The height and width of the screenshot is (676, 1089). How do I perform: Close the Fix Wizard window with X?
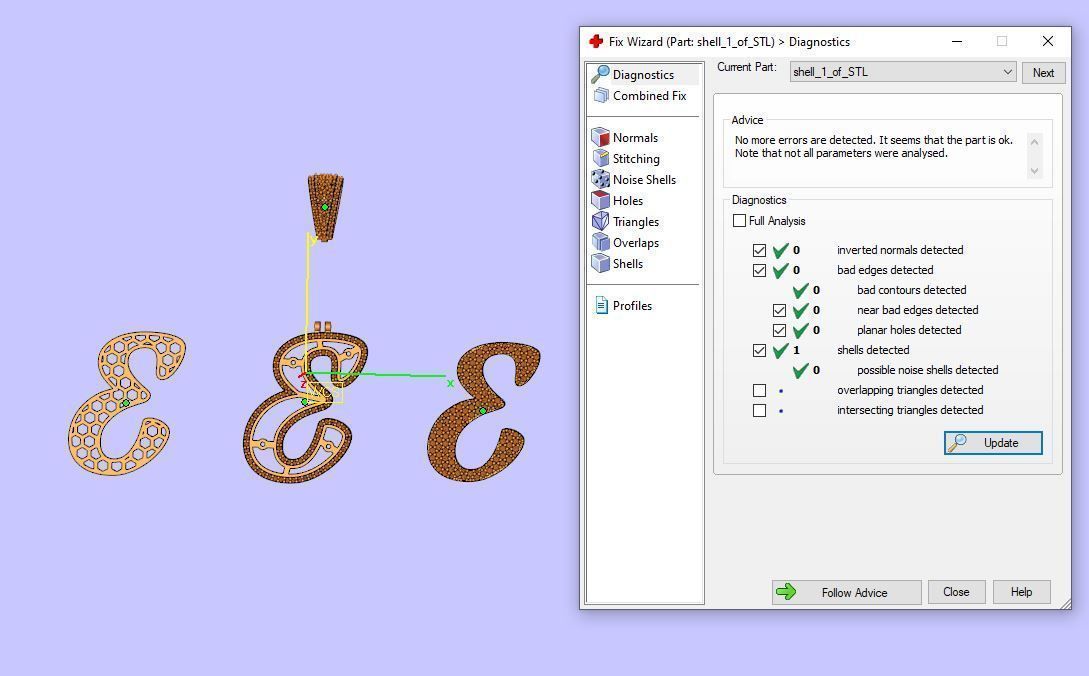tap(1048, 42)
